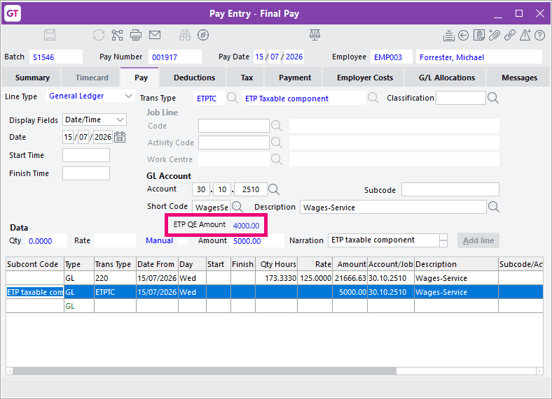Viewport: 552px width, 399px height.
Task: Switch to the Deductions tab
Action: [x=194, y=77]
